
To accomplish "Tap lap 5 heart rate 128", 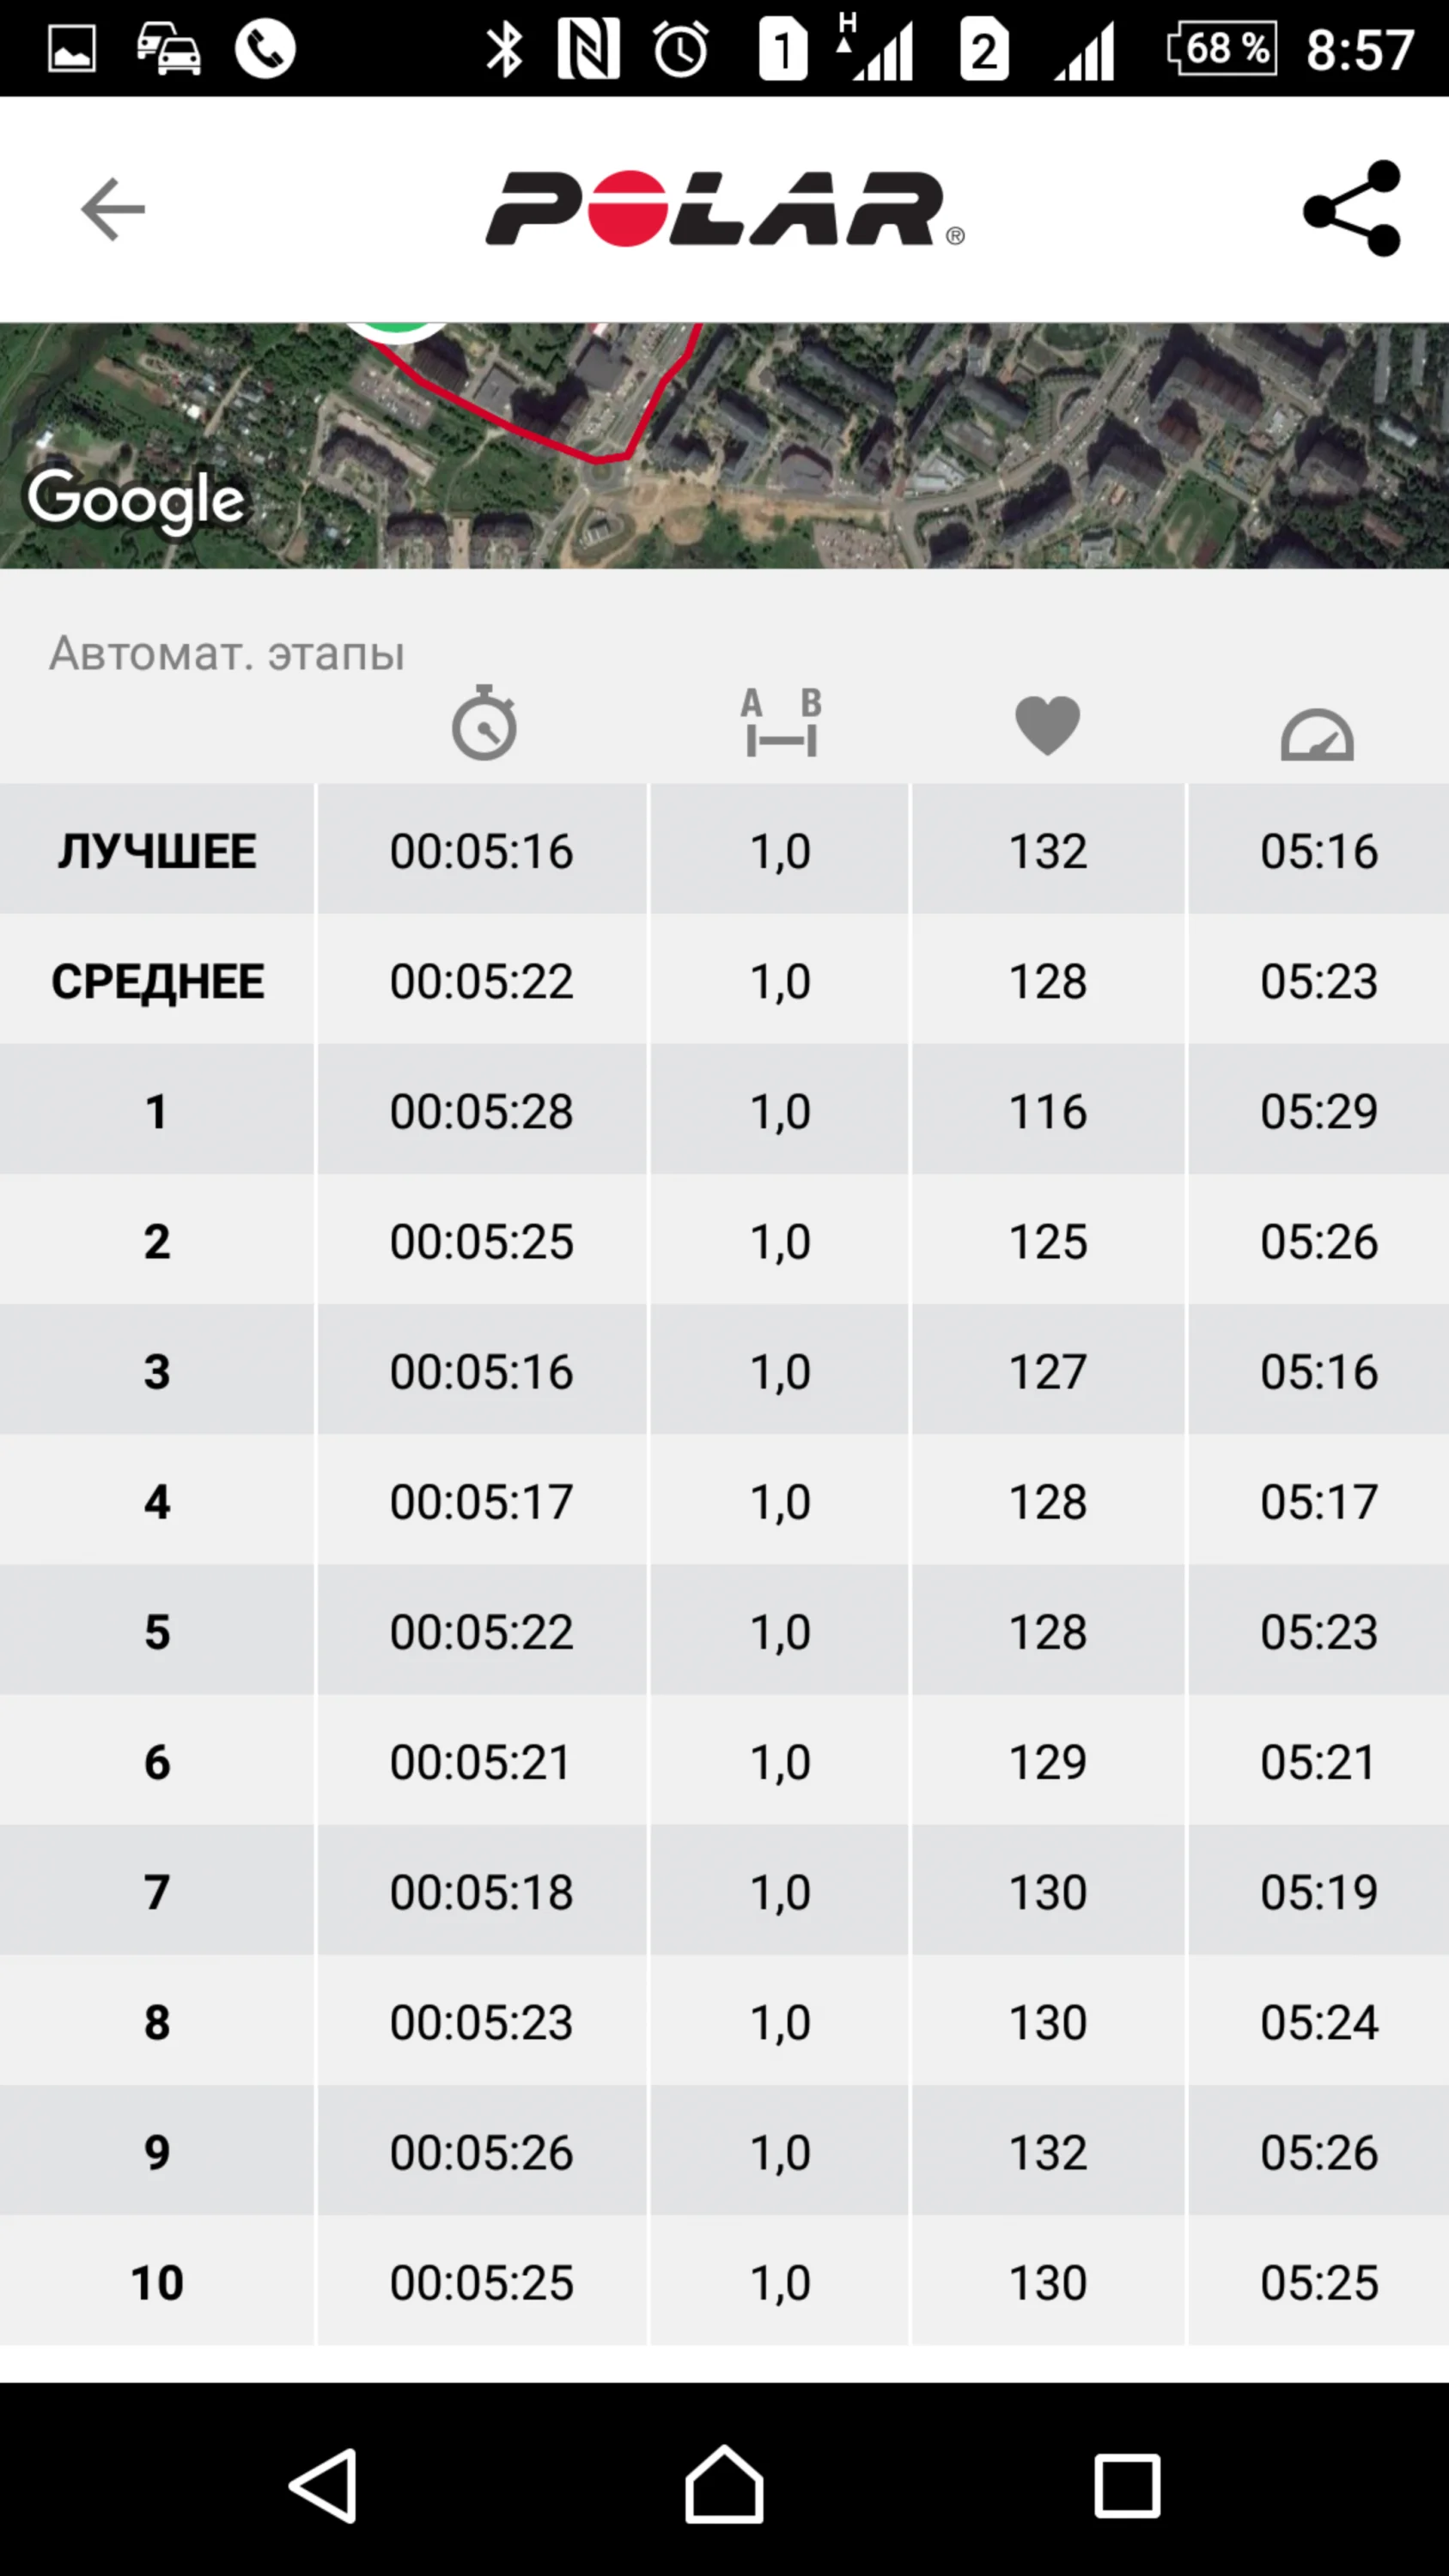I will 1047,1631.
